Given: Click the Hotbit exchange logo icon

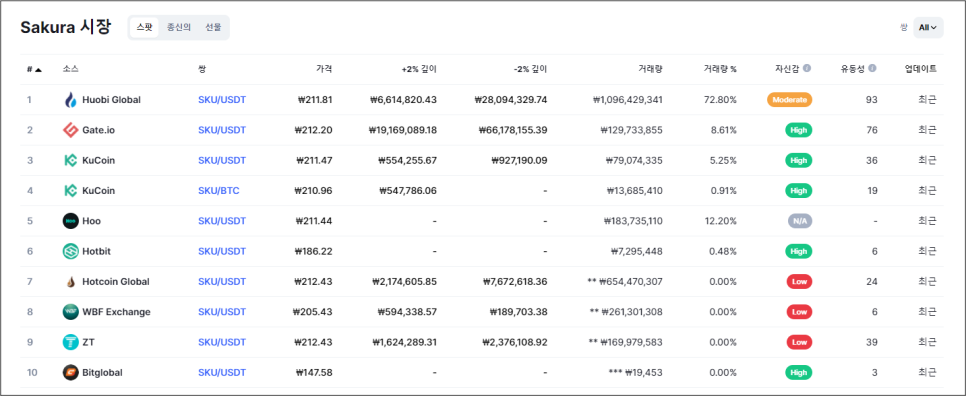Looking at the screenshot, I should click(71, 251).
